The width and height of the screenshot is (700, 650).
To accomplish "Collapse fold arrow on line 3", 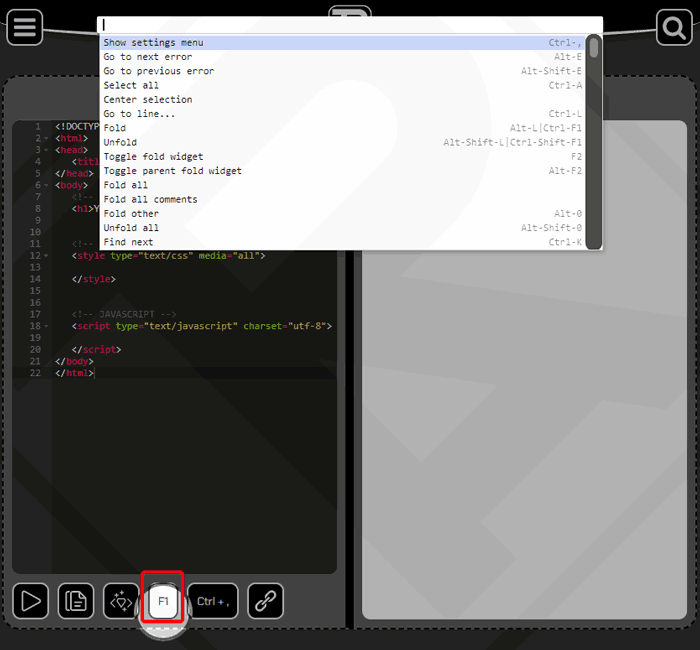I will [x=46, y=150].
